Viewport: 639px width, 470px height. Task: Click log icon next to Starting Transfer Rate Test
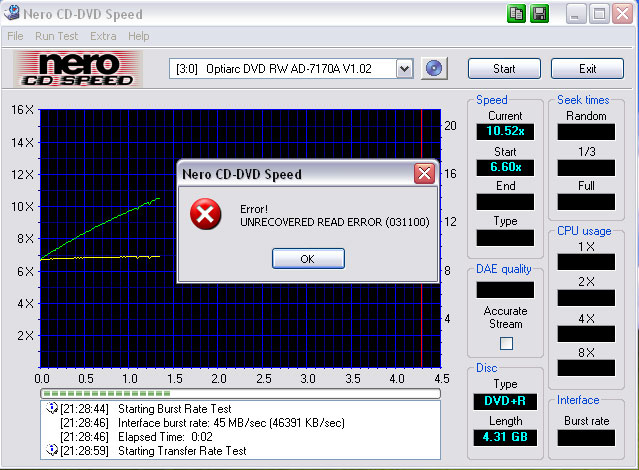coord(52,450)
